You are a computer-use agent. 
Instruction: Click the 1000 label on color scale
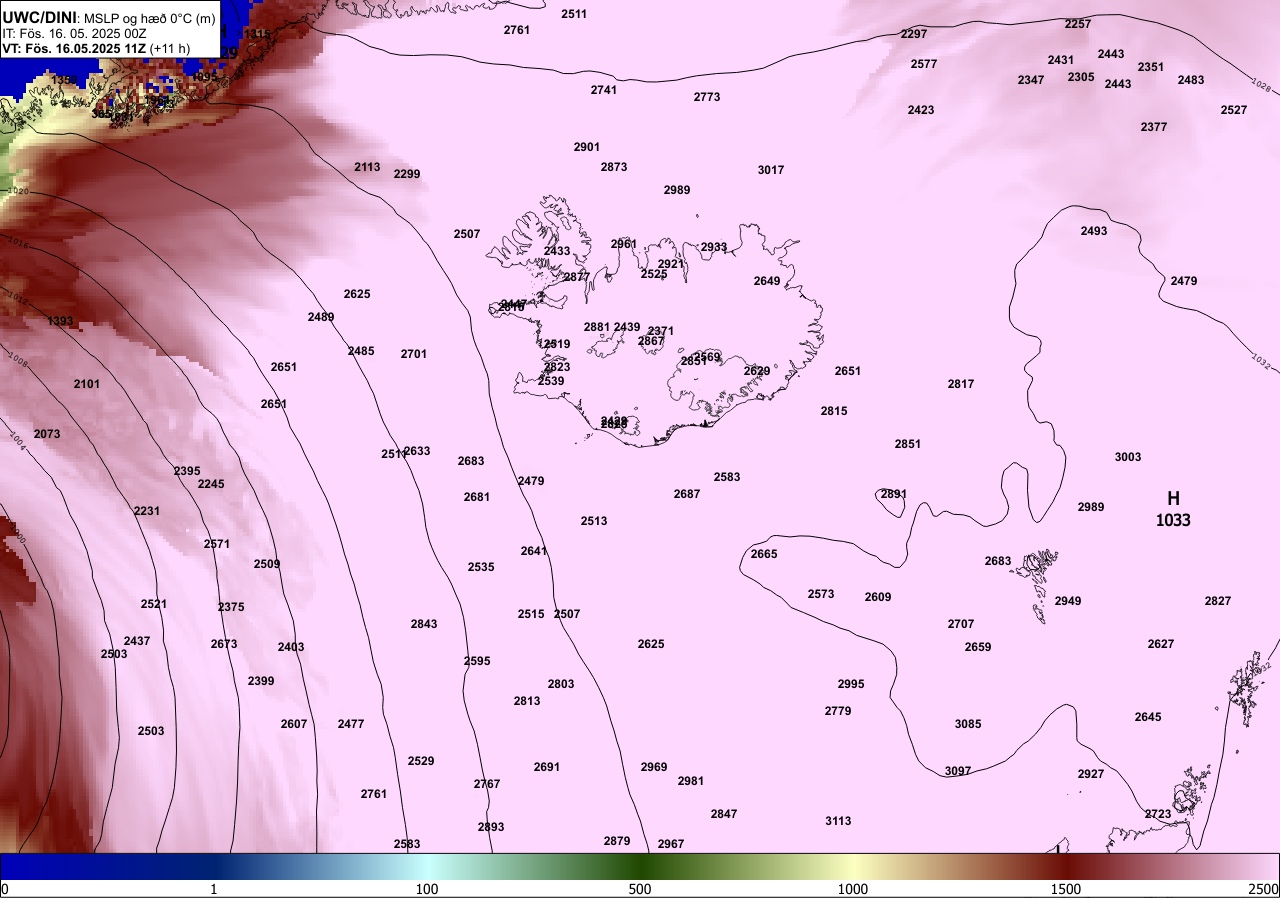(x=853, y=889)
